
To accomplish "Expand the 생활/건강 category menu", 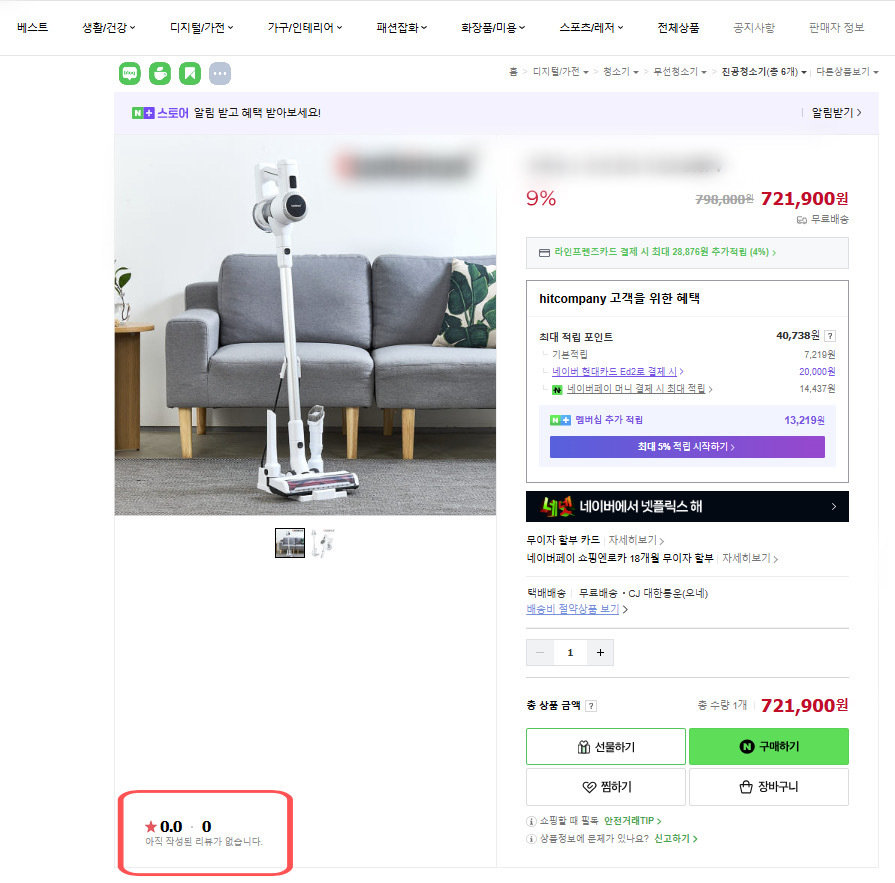I will 109,28.
